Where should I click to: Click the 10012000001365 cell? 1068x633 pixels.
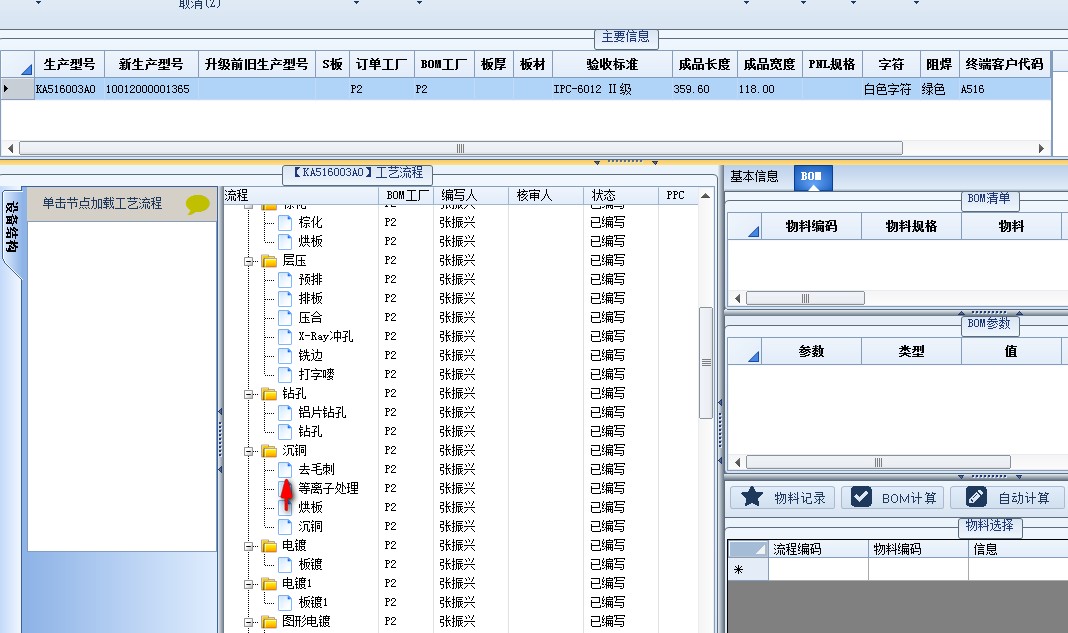coord(151,89)
